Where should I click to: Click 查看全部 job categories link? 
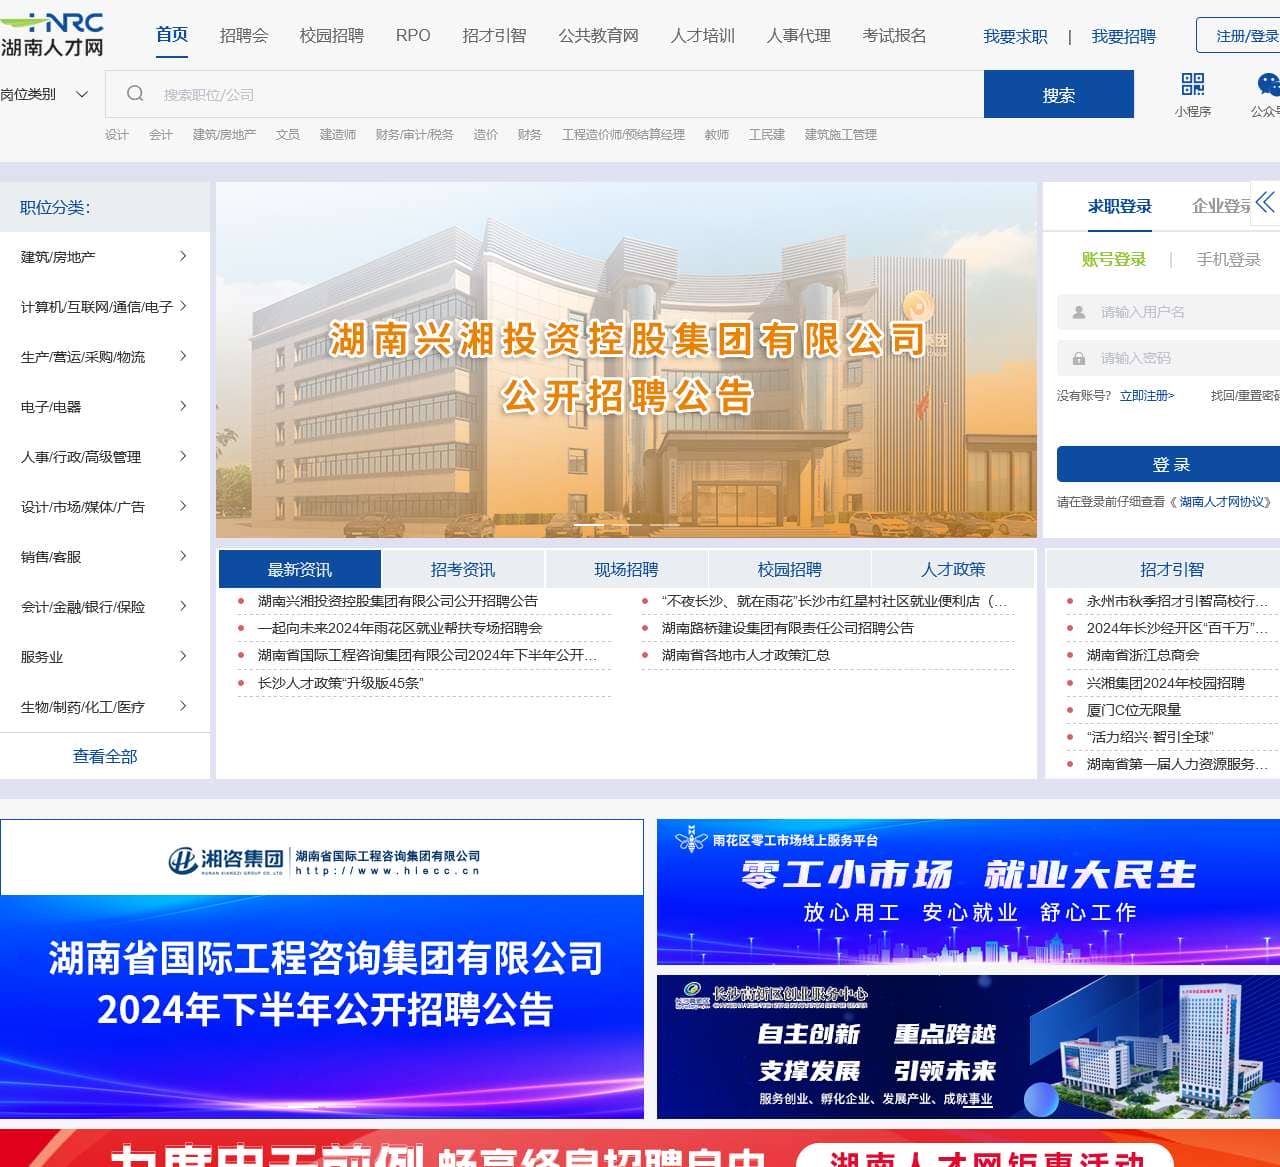pyautogui.click(x=105, y=756)
